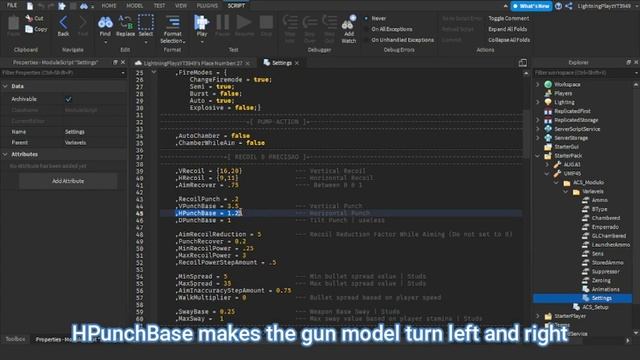Switch to the MODEL ribbon tab

[x=135, y=6]
